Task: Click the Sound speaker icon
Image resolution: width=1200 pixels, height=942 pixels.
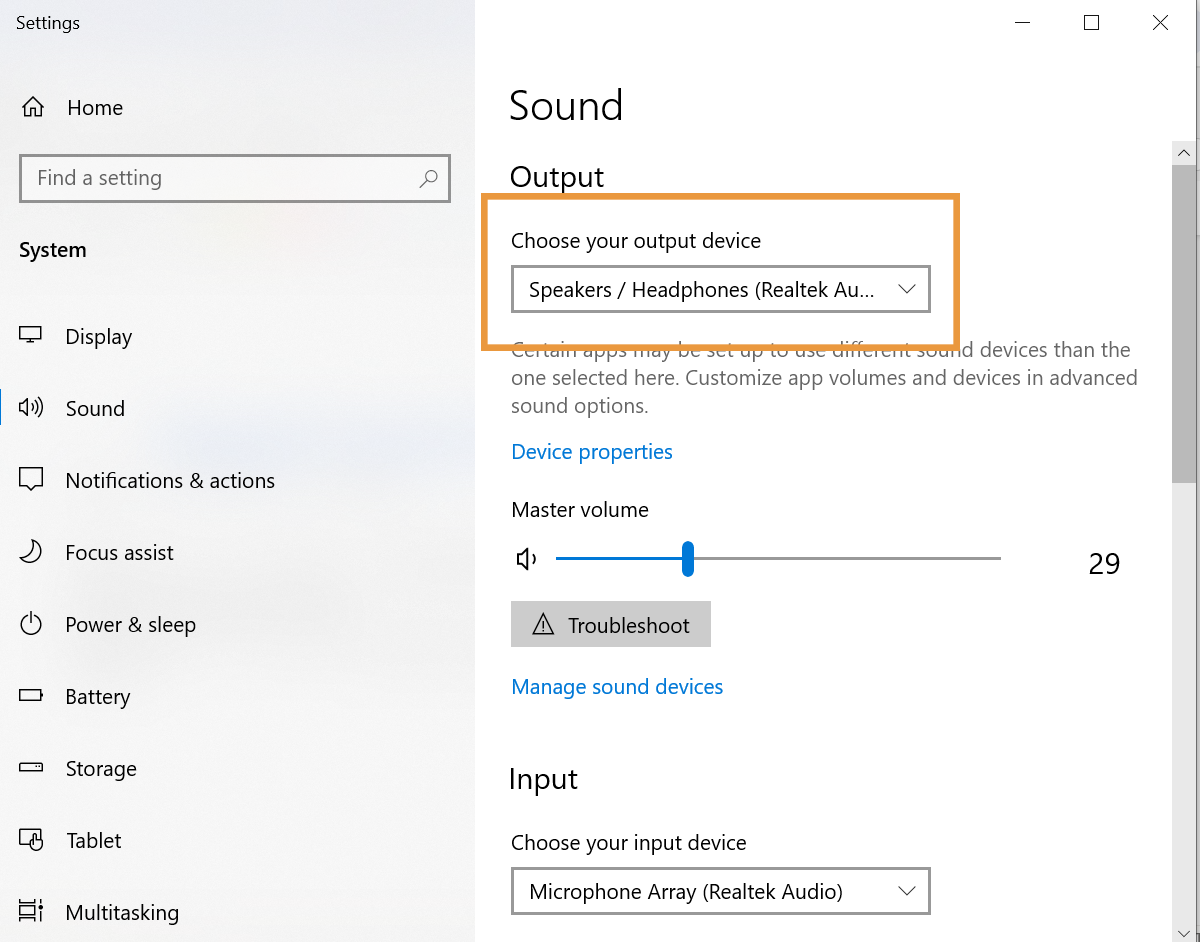Action: 32,407
